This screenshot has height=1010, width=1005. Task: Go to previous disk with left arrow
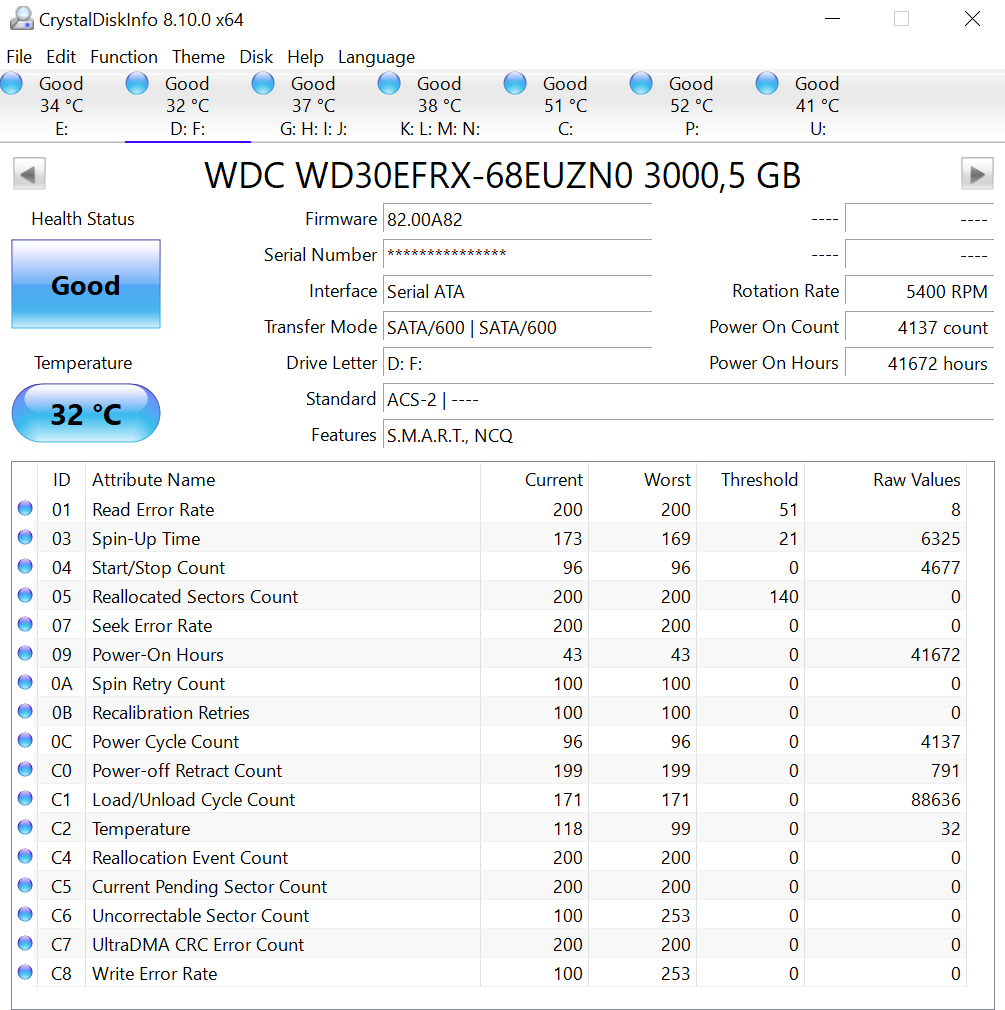pos(29,174)
